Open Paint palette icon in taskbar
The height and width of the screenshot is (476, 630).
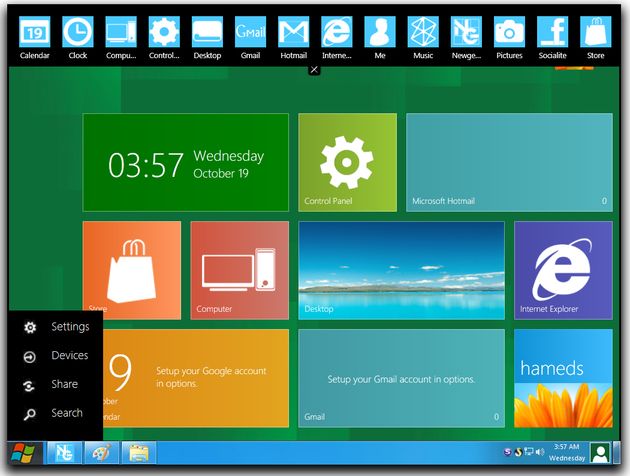tap(101, 453)
